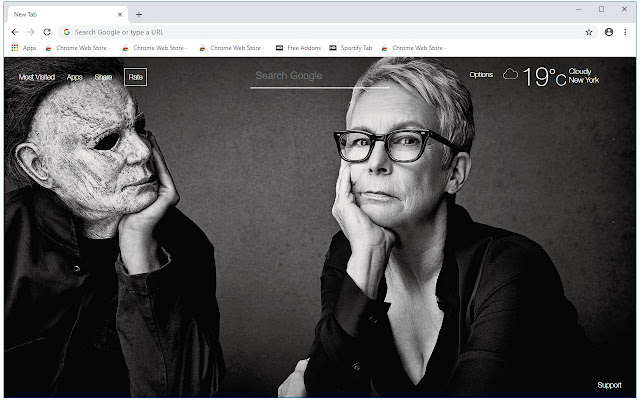Viewport: 640px width, 400px height.
Task: Click the Share menu item
Action: pos(103,77)
